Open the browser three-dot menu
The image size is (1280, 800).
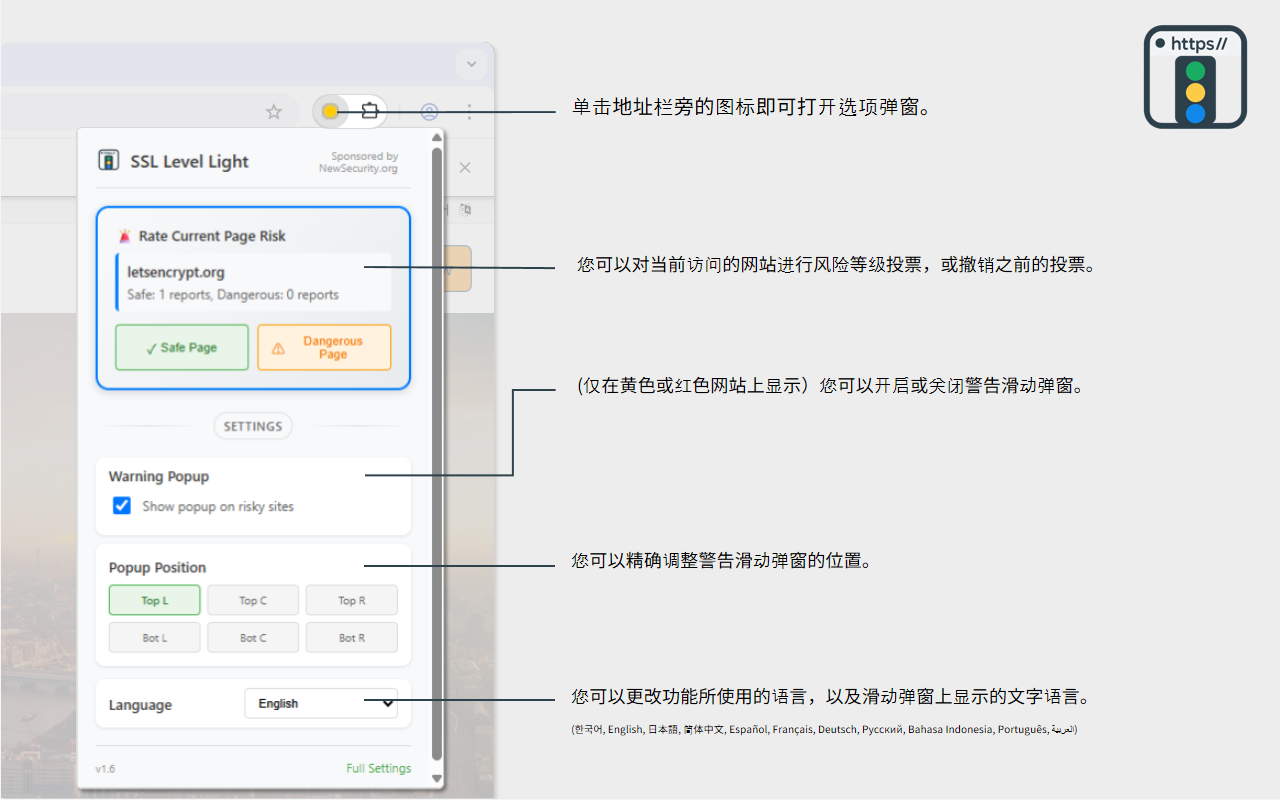tap(469, 111)
